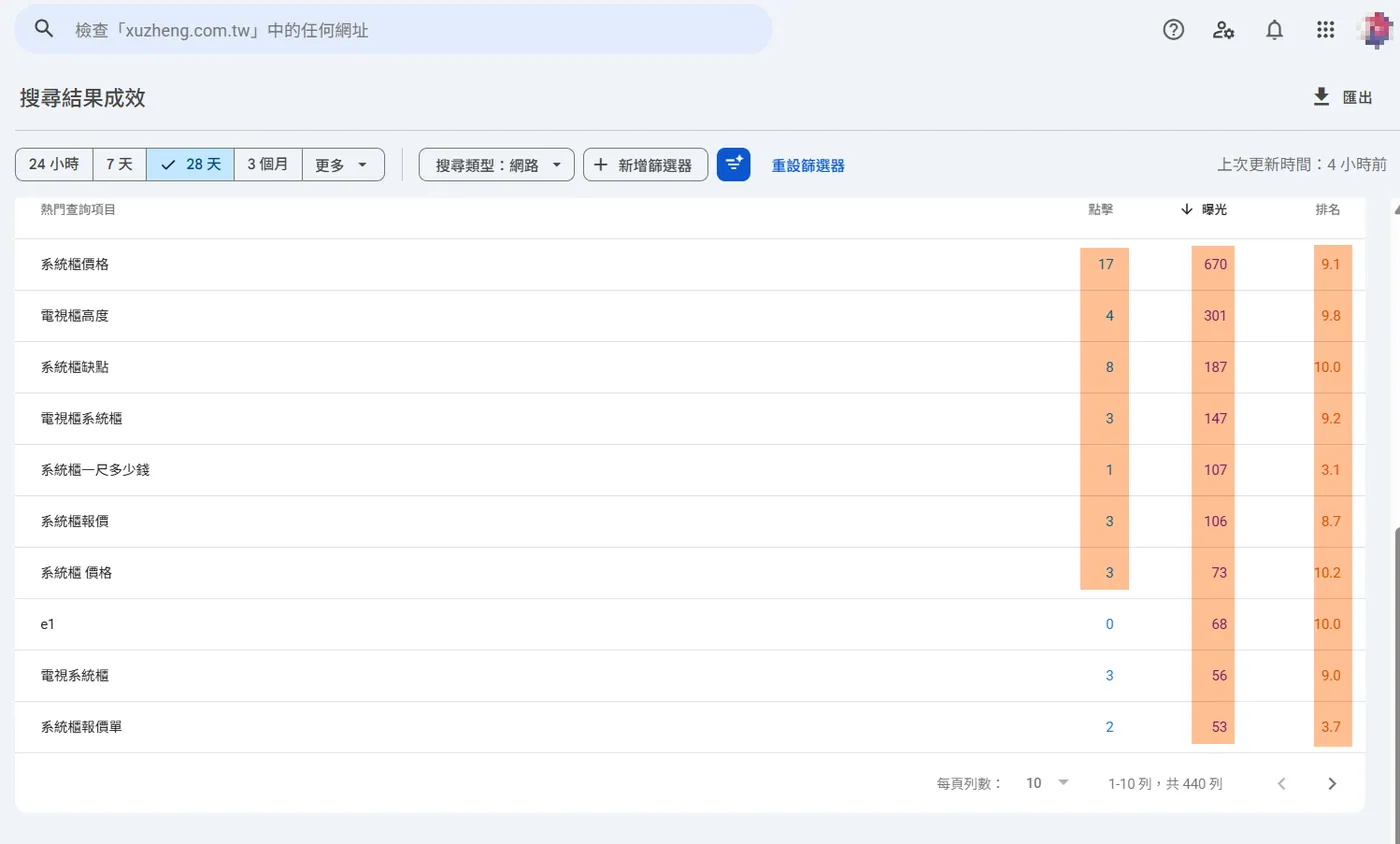Click the query 電視系統櫃
Image resolution: width=1400 pixels, height=844 pixels.
(75, 676)
